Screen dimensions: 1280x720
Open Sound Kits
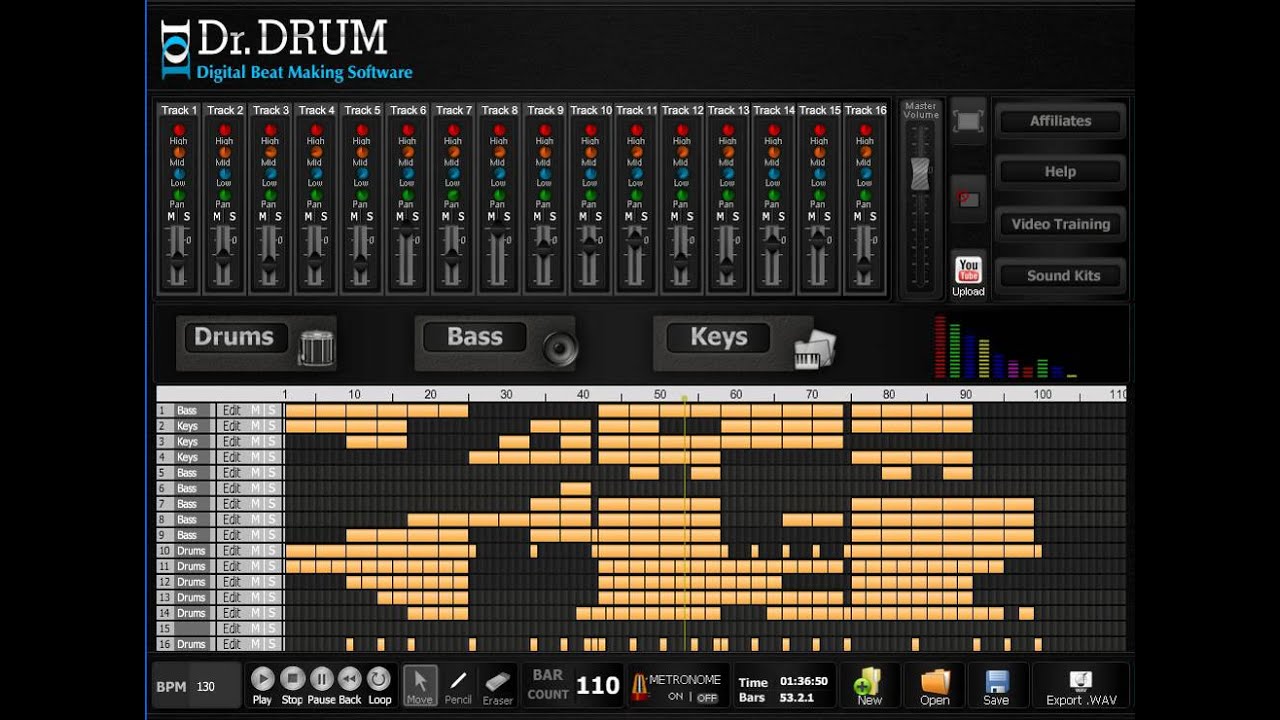(1060, 275)
